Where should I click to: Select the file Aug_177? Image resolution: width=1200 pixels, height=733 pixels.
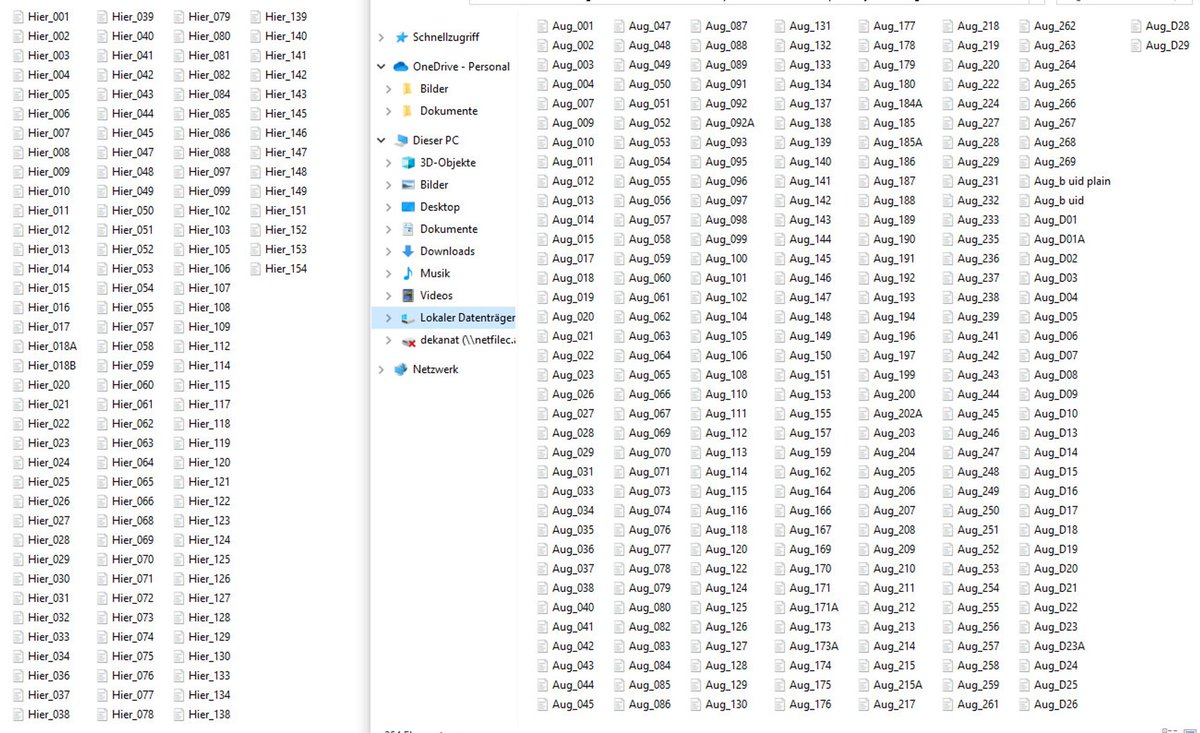(x=894, y=26)
